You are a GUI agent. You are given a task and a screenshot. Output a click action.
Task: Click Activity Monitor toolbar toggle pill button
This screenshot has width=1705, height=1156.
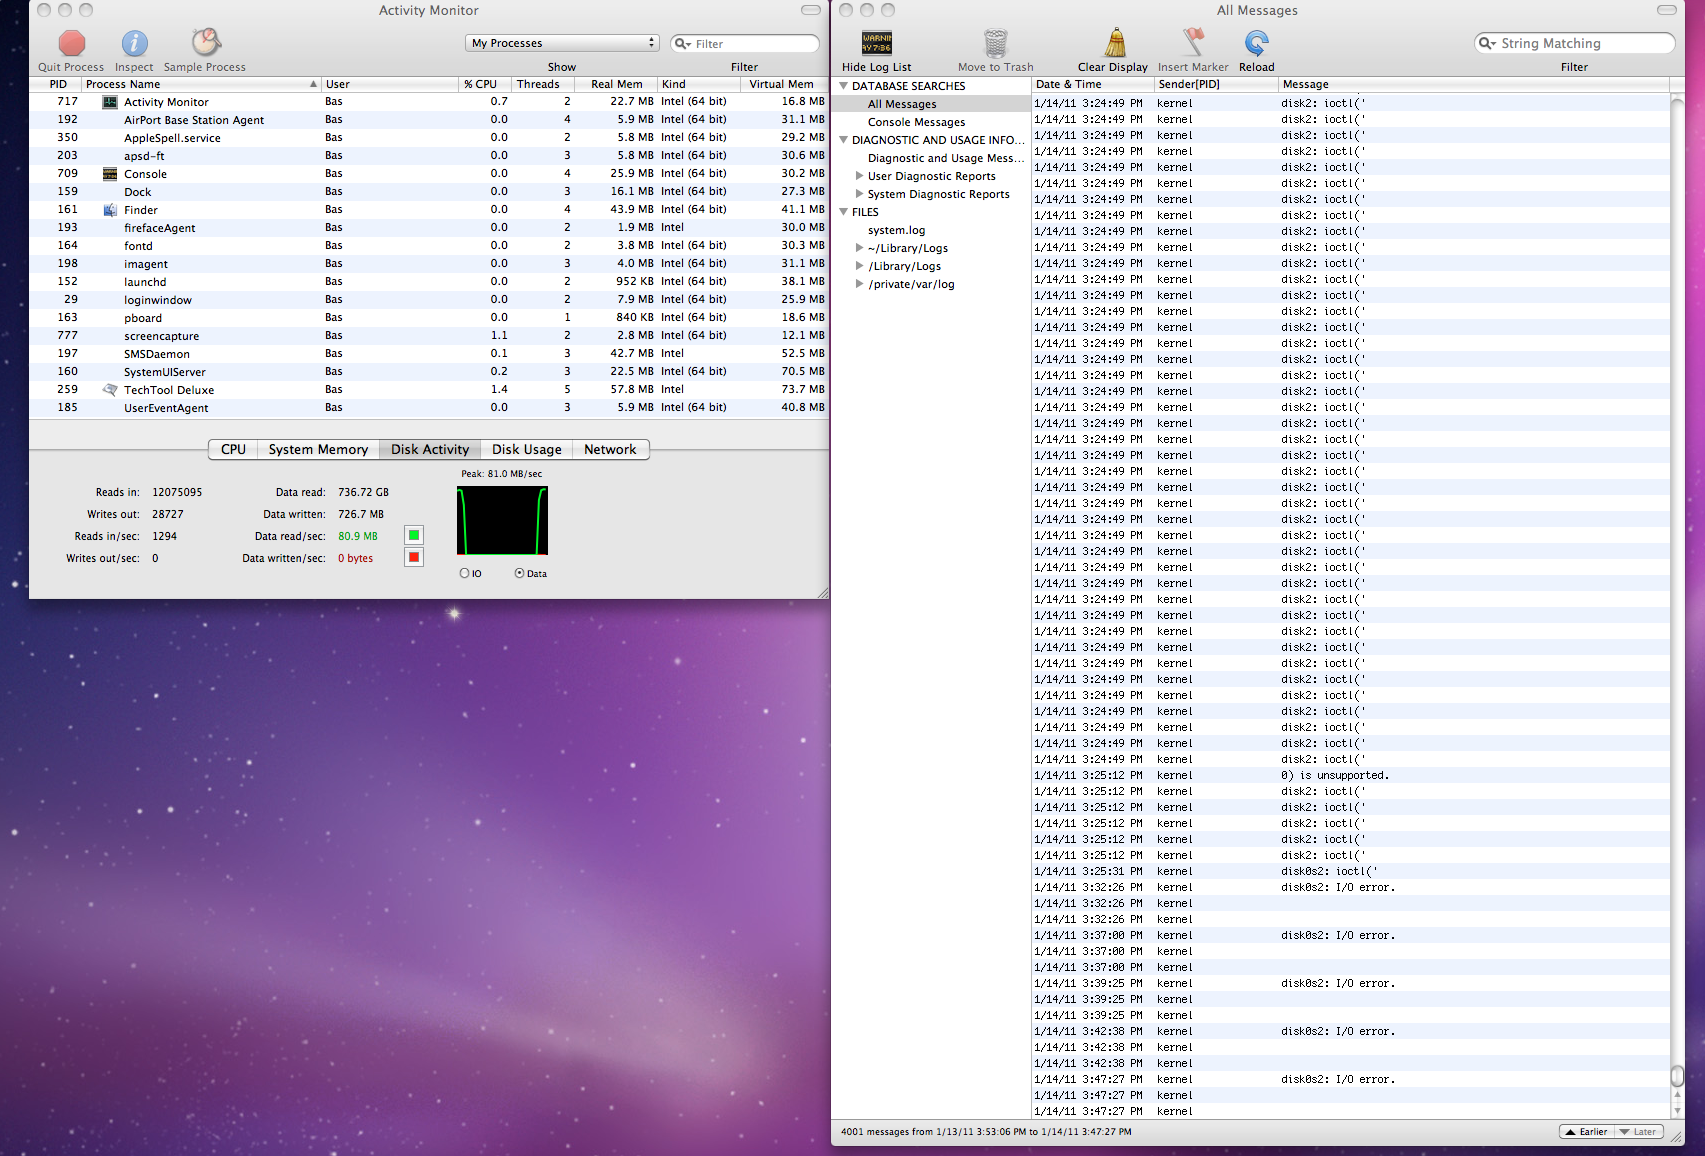coord(811,10)
